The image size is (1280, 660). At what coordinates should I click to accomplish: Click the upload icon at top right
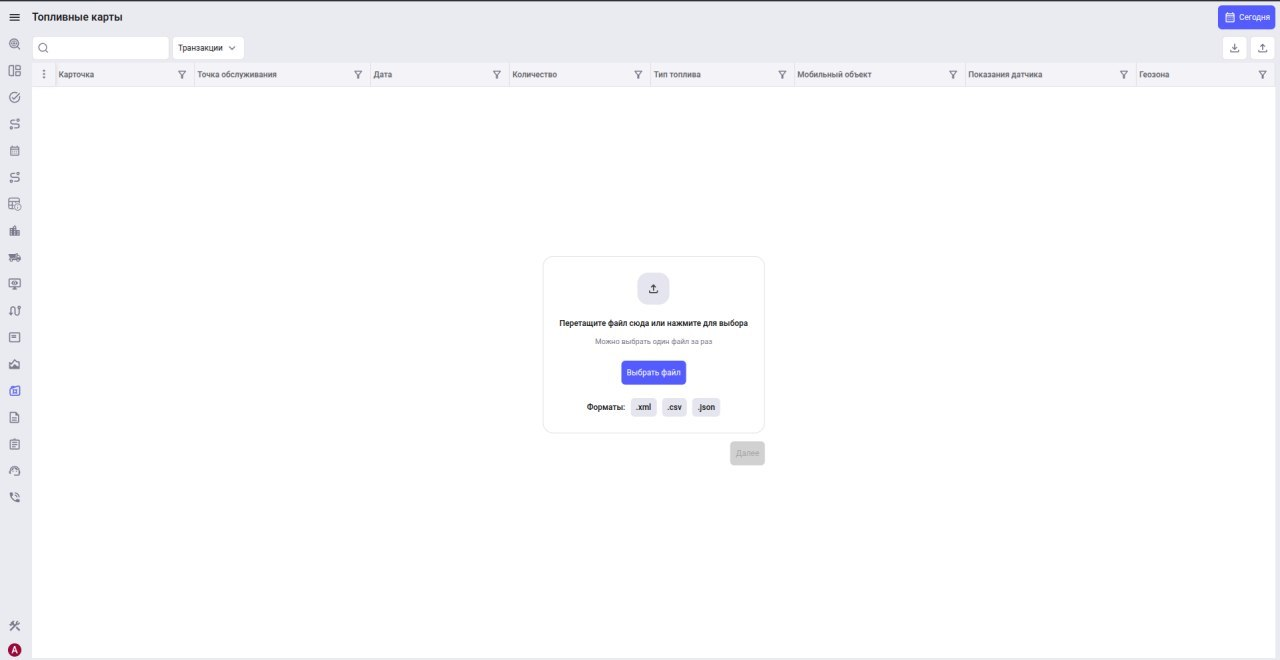pos(1263,48)
